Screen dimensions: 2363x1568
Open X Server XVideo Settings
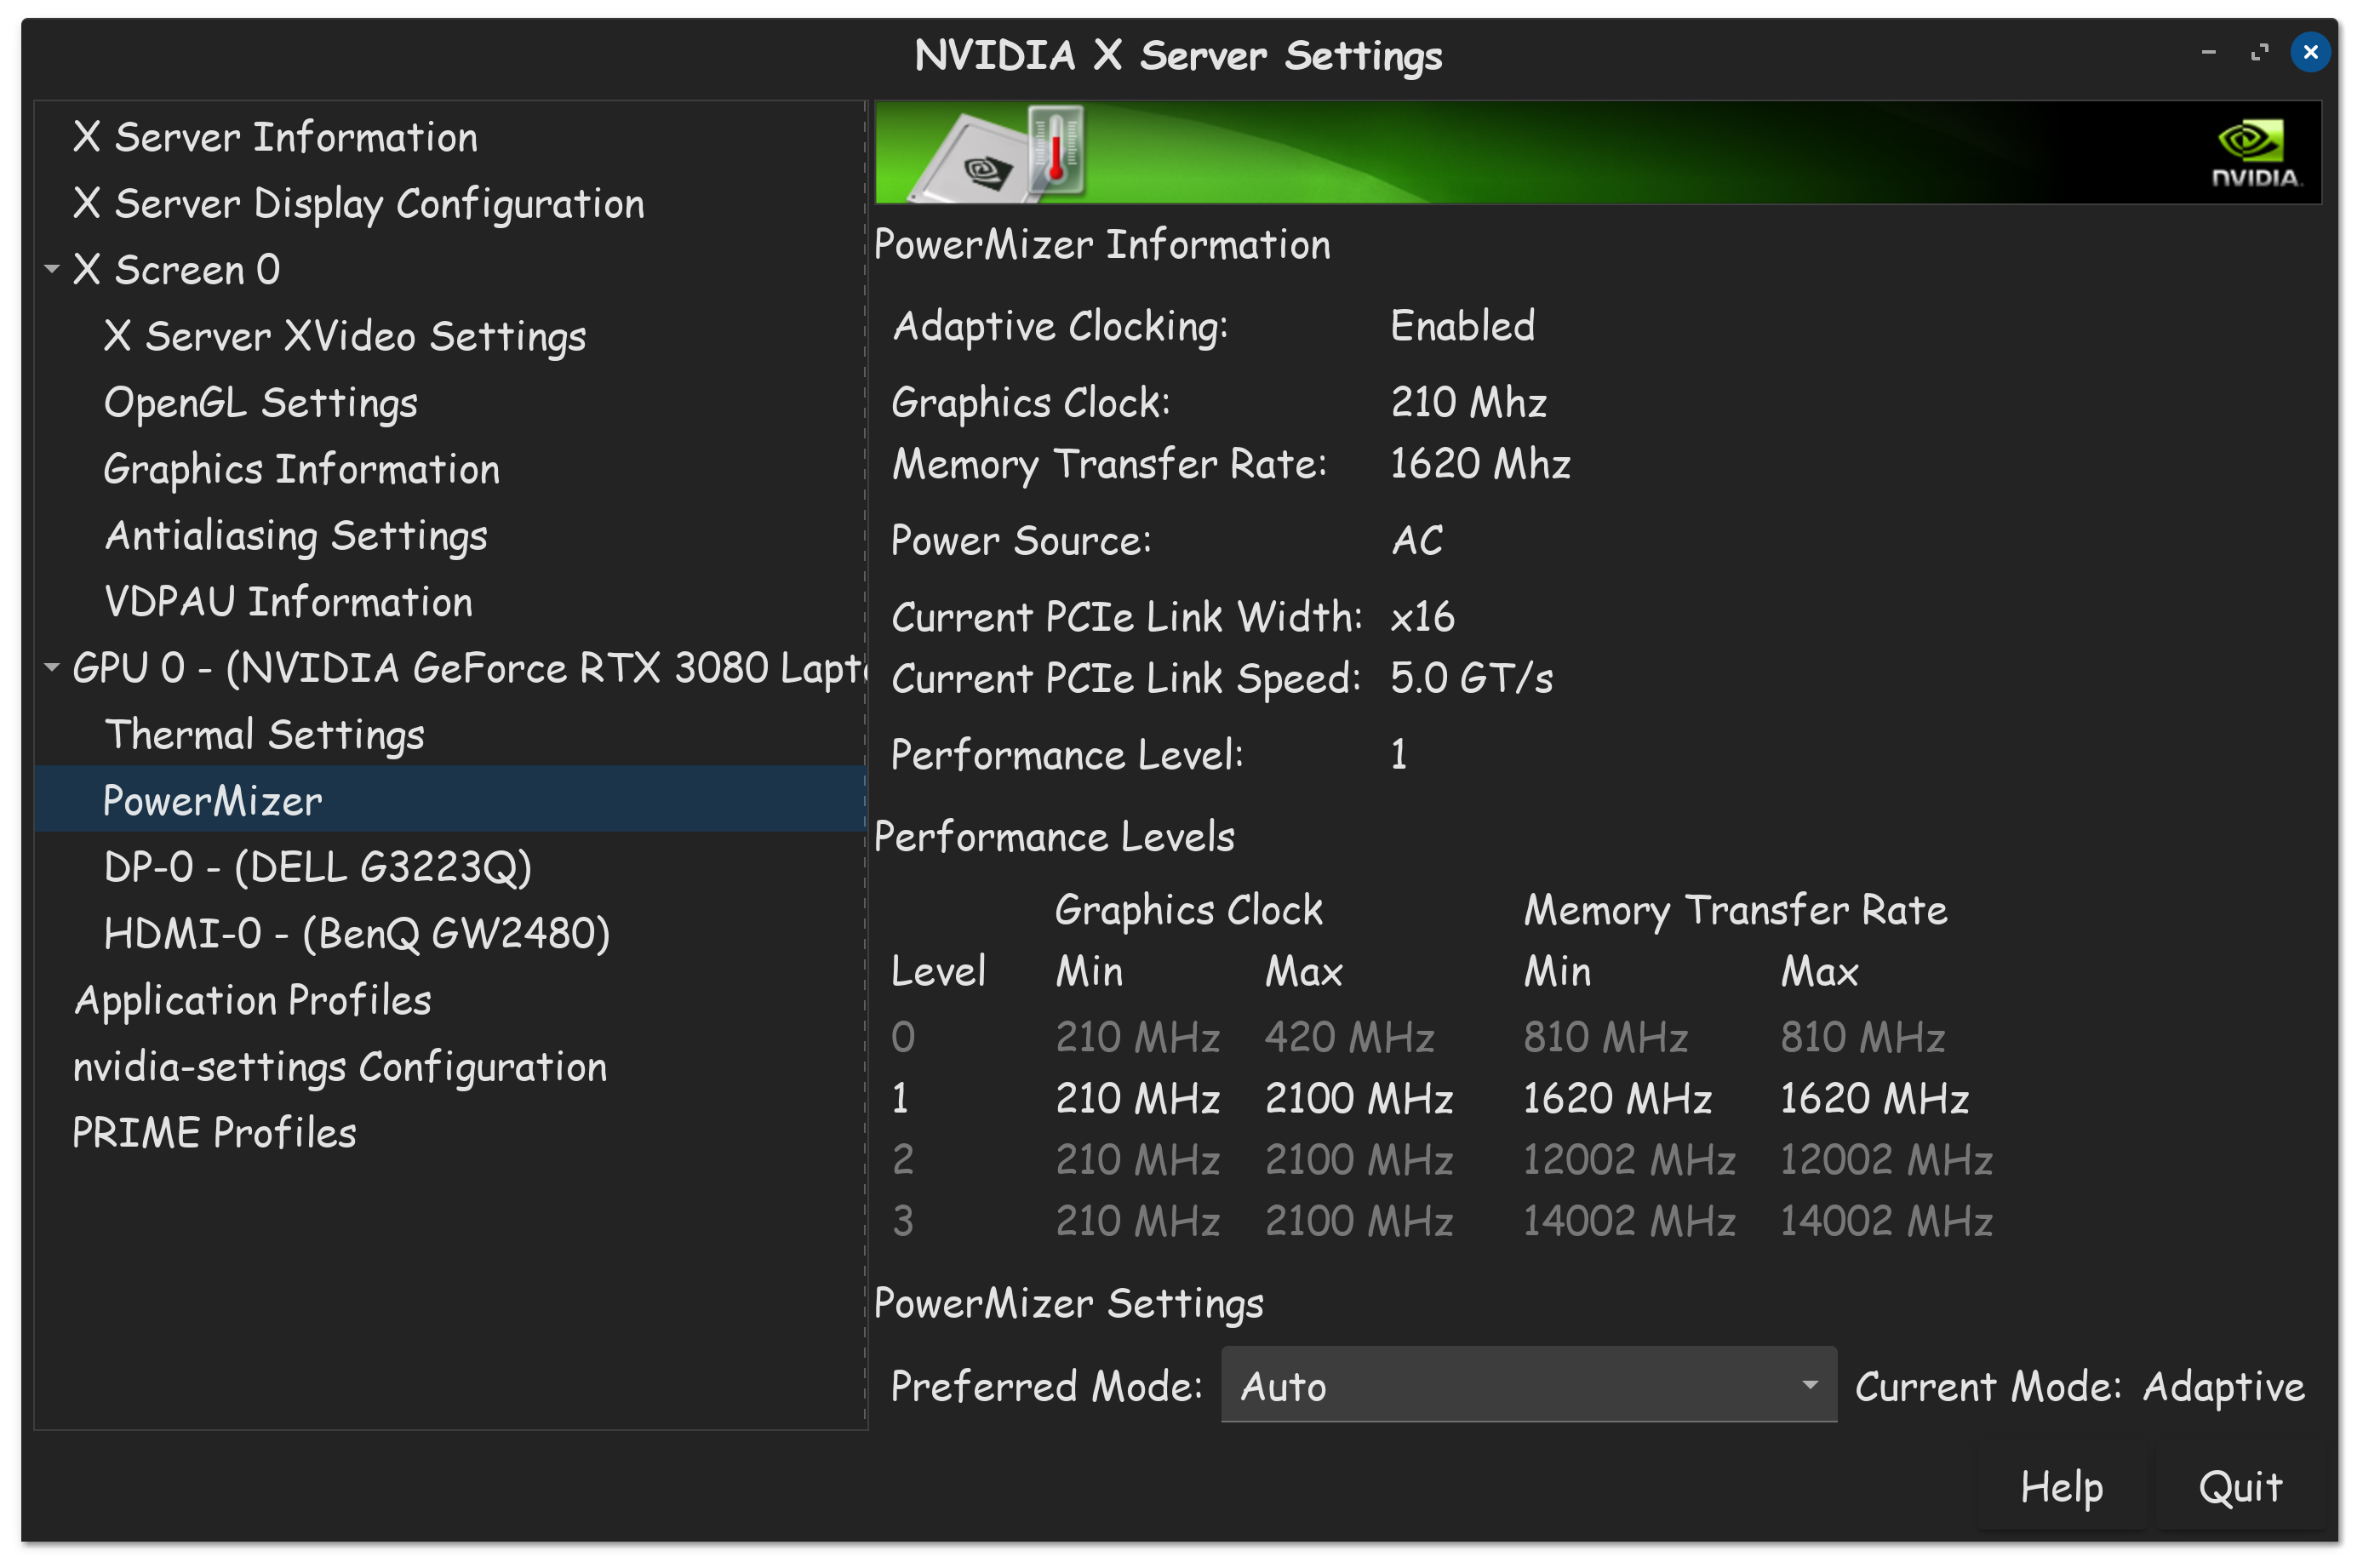coord(345,336)
